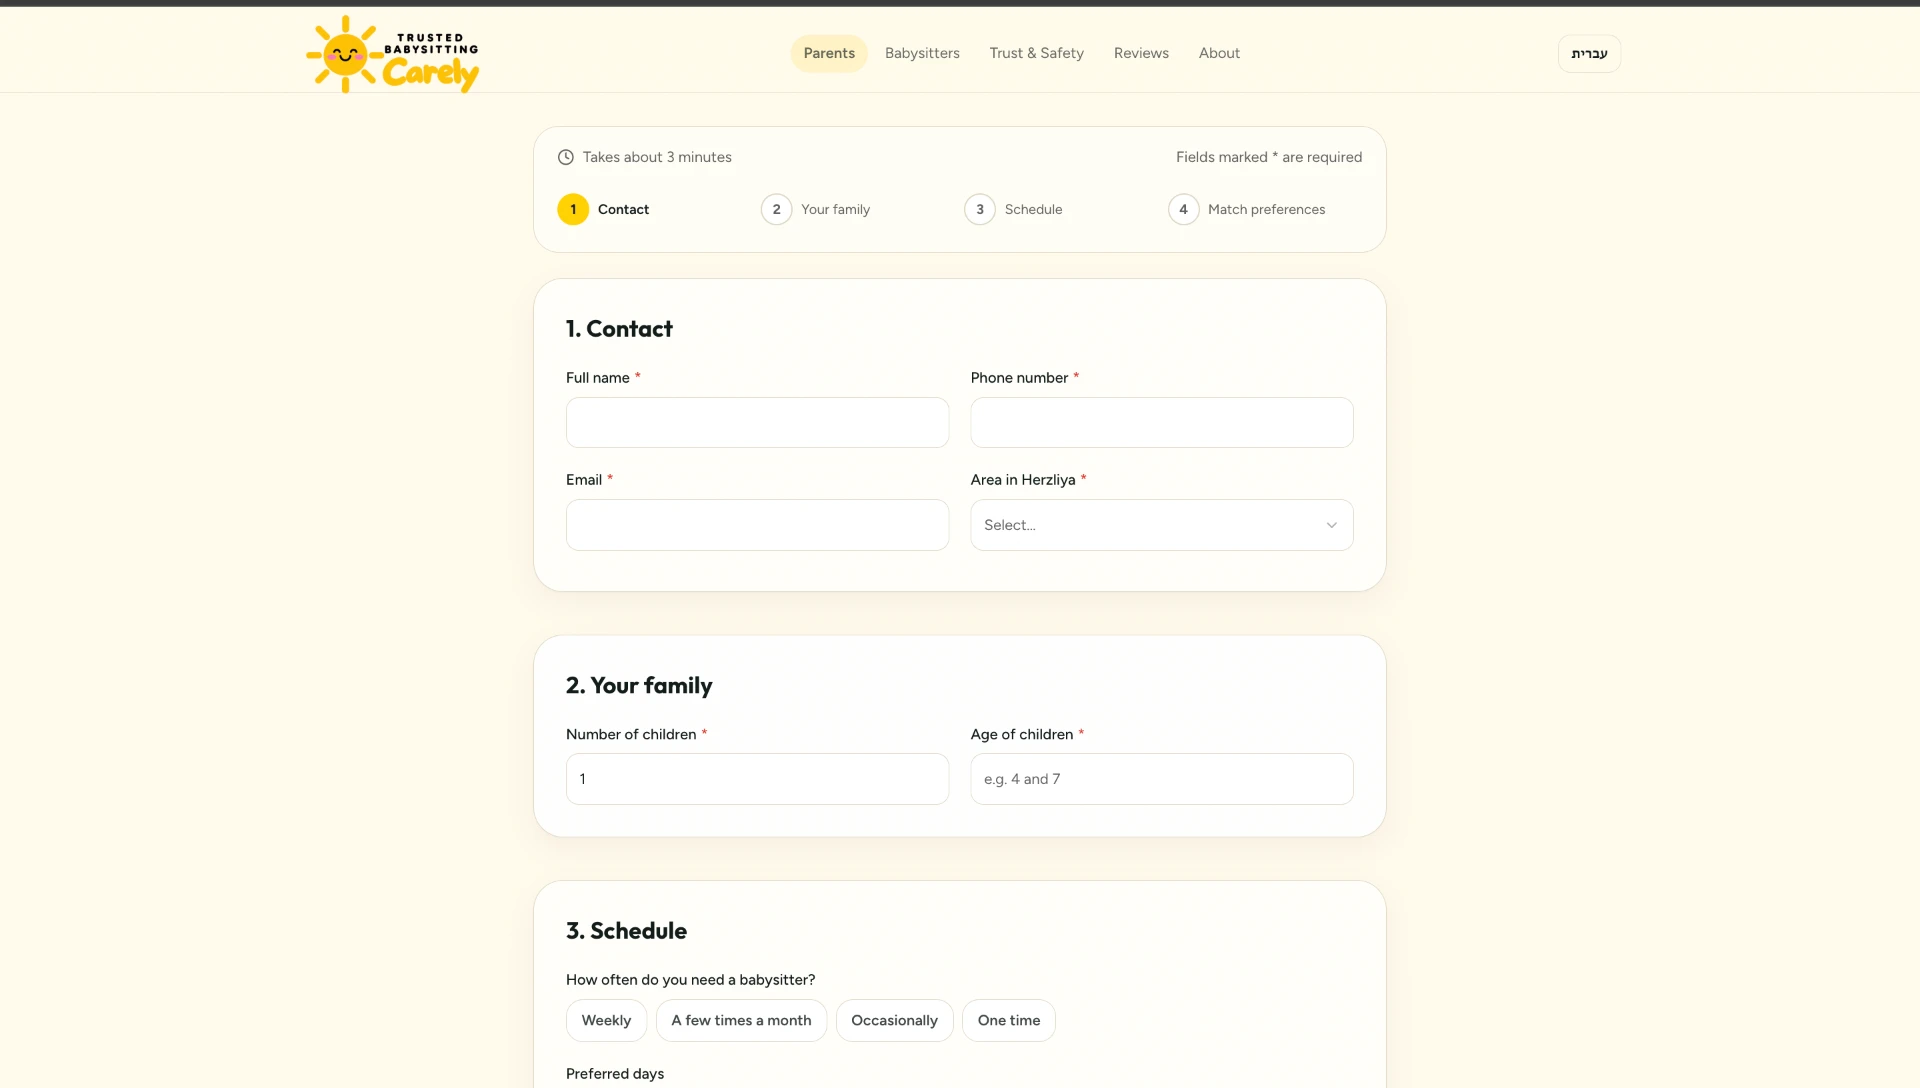
Task: Go to step 1 Contact circle
Action: pyautogui.click(x=573, y=209)
